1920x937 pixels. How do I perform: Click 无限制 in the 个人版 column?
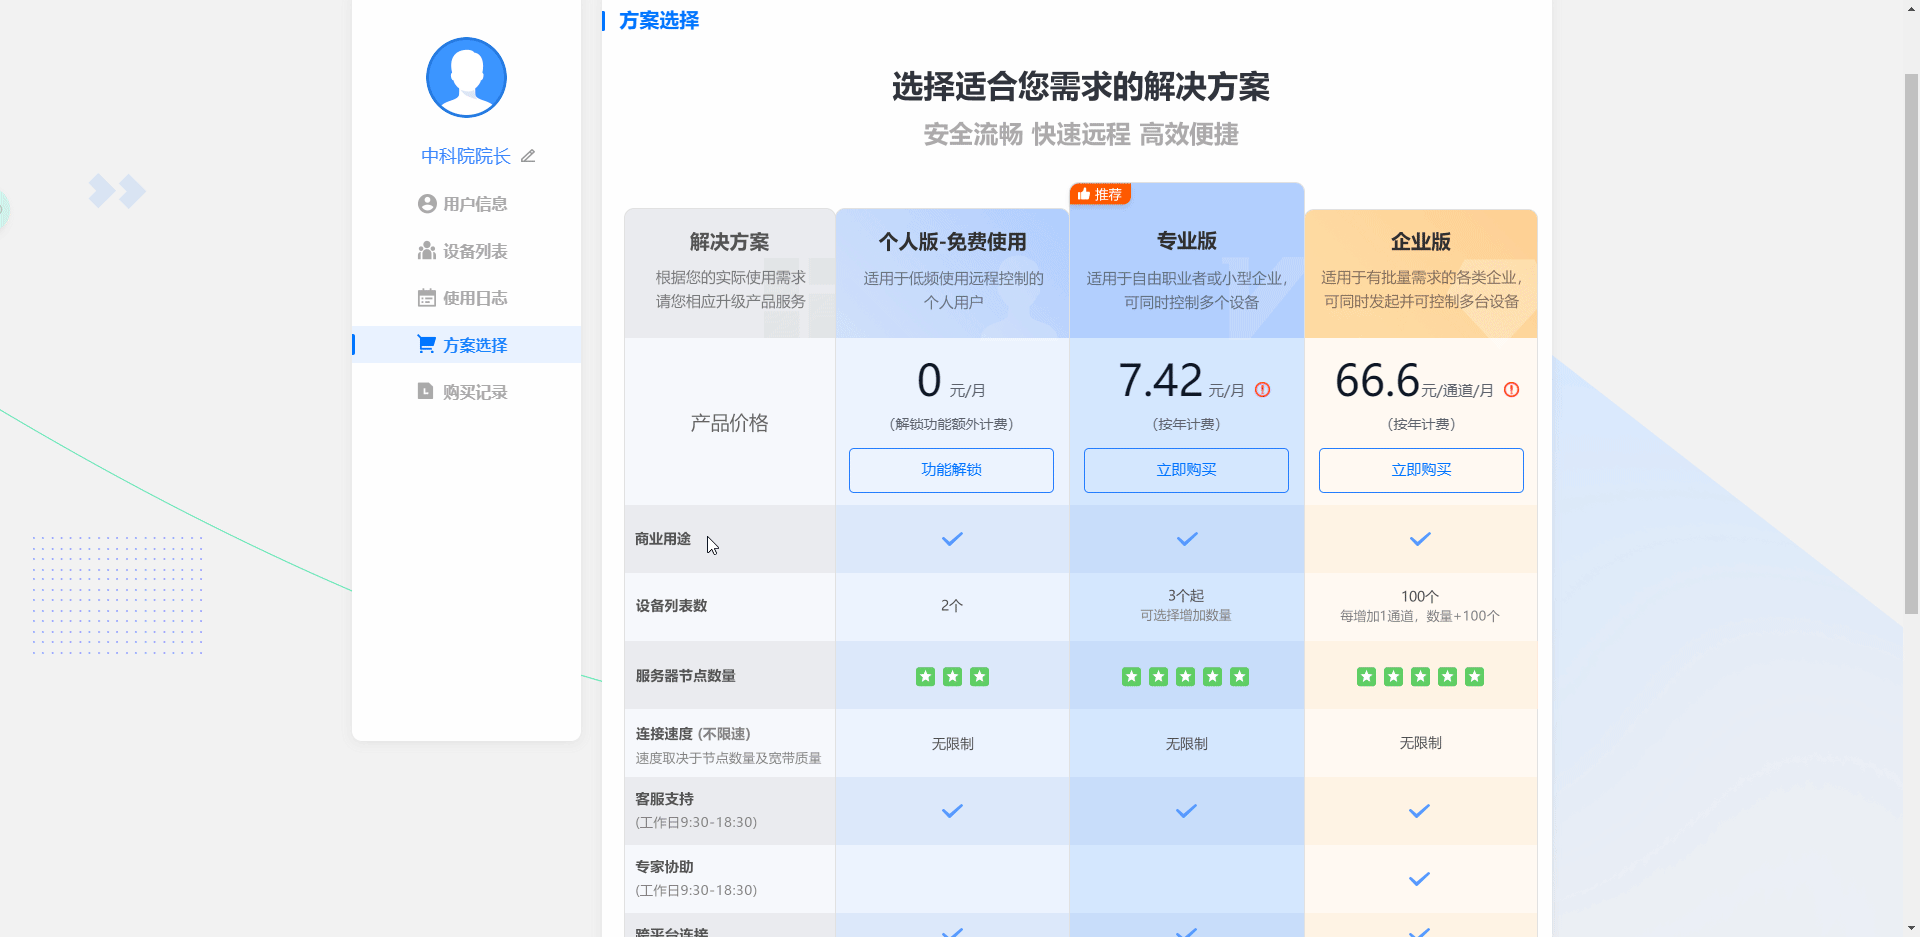coord(953,744)
